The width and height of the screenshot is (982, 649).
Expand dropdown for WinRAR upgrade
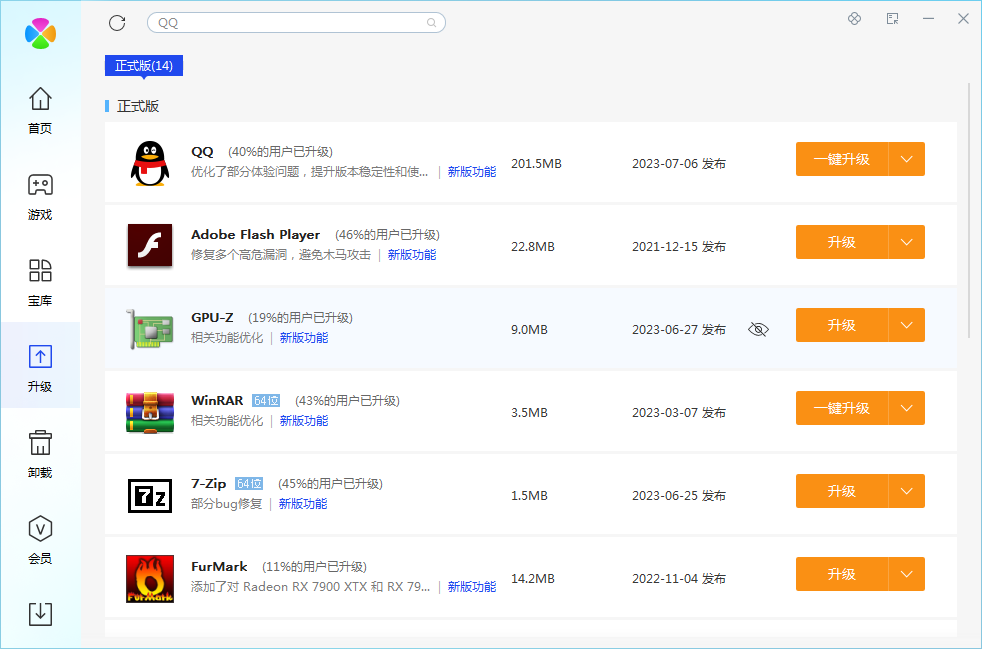click(906, 408)
